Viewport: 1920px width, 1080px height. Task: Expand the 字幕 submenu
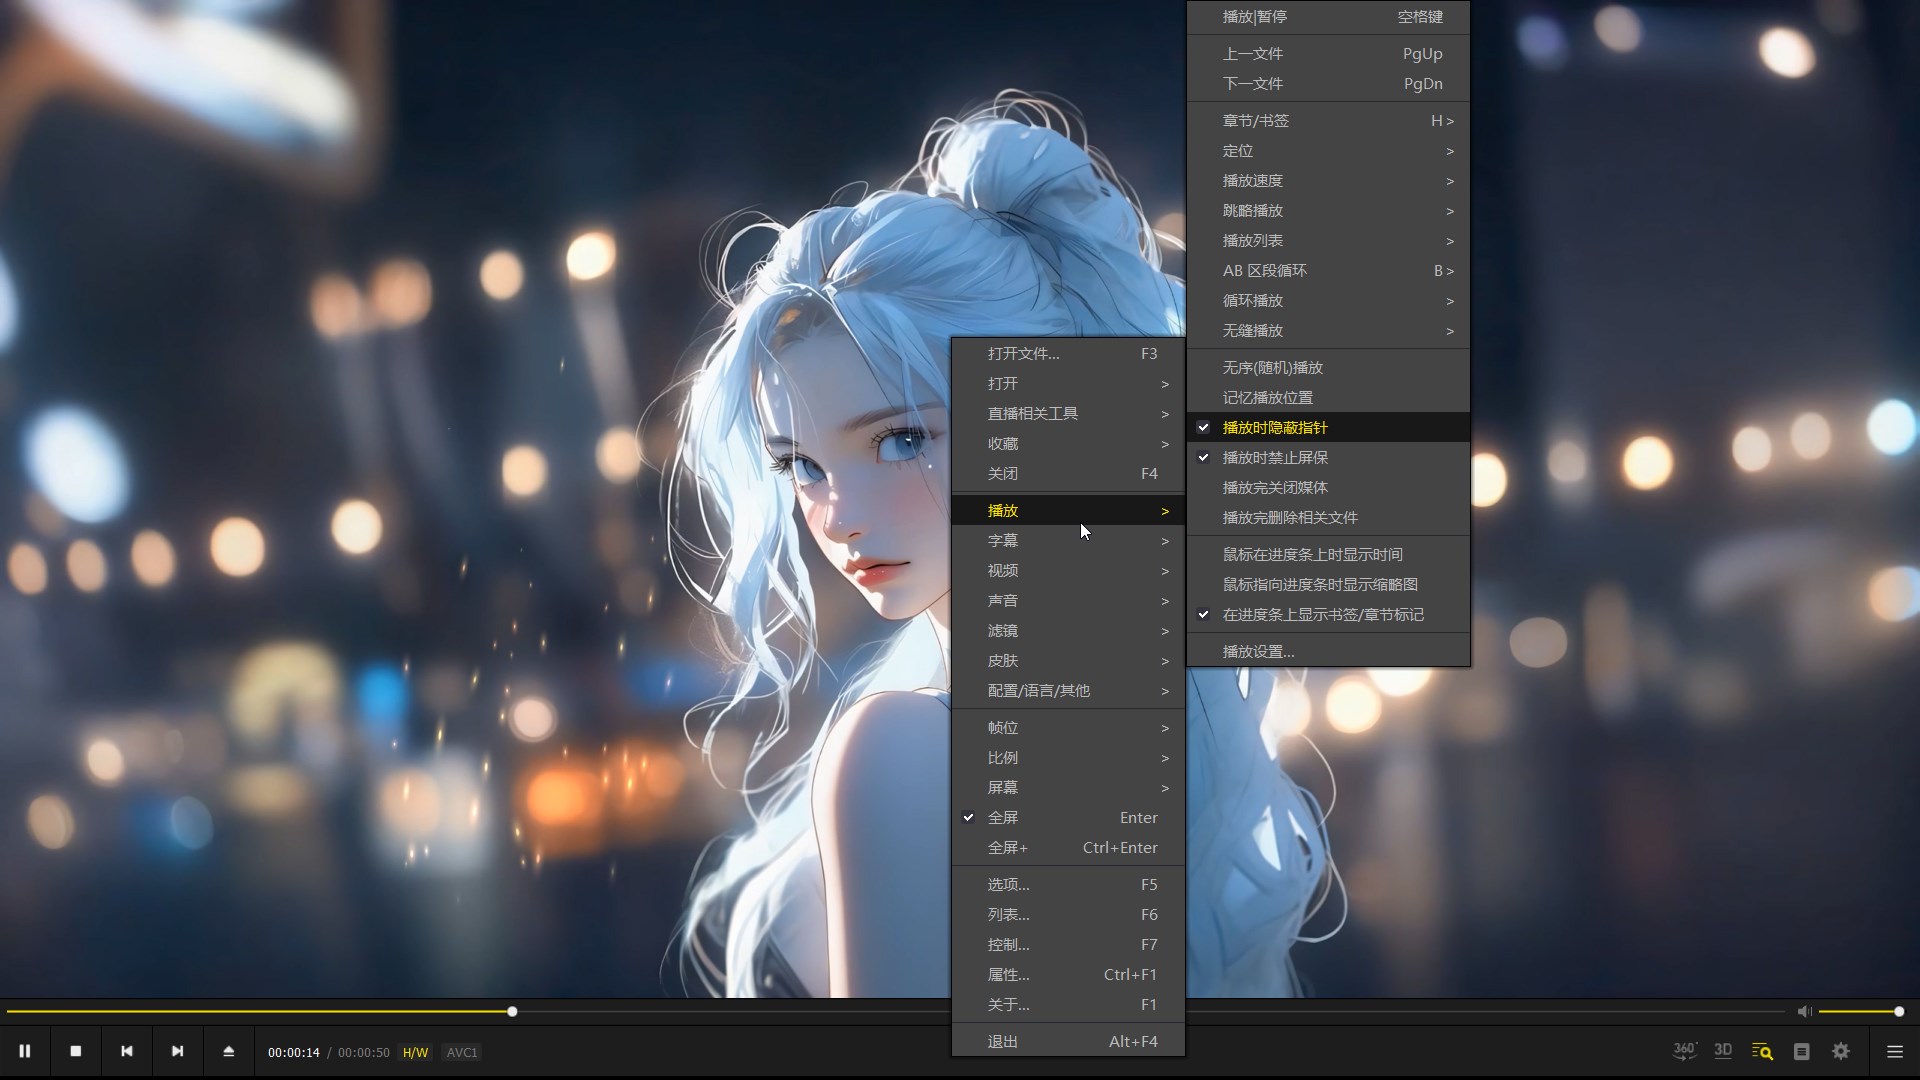[x=1068, y=540]
